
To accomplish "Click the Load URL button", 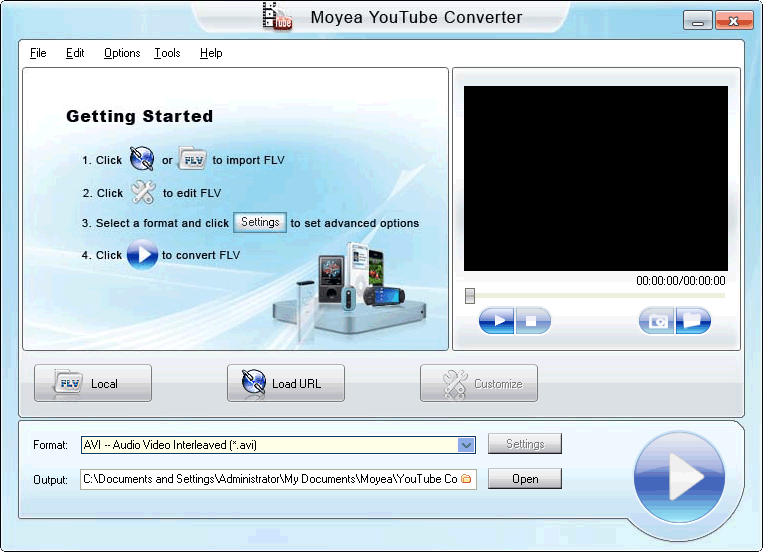I will pyautogui.click(x=286, y=383).
